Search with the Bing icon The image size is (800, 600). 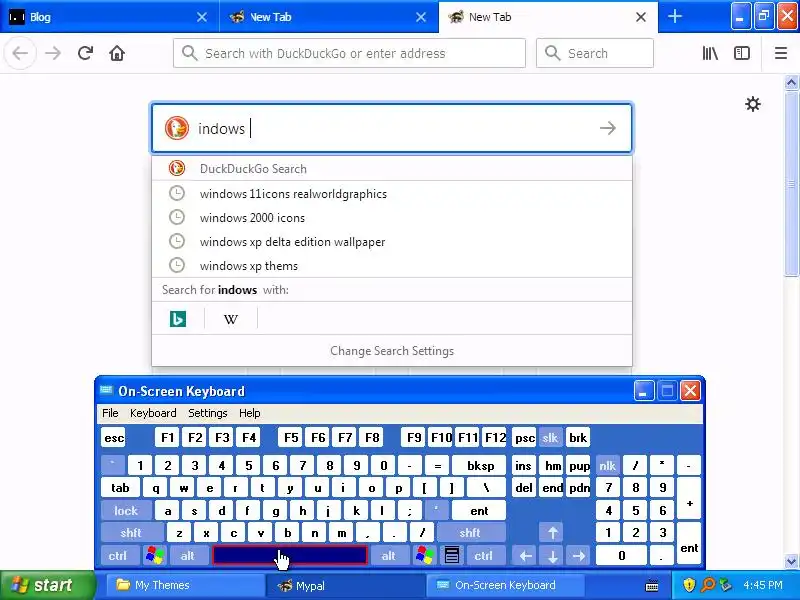(x=178, y=319)
